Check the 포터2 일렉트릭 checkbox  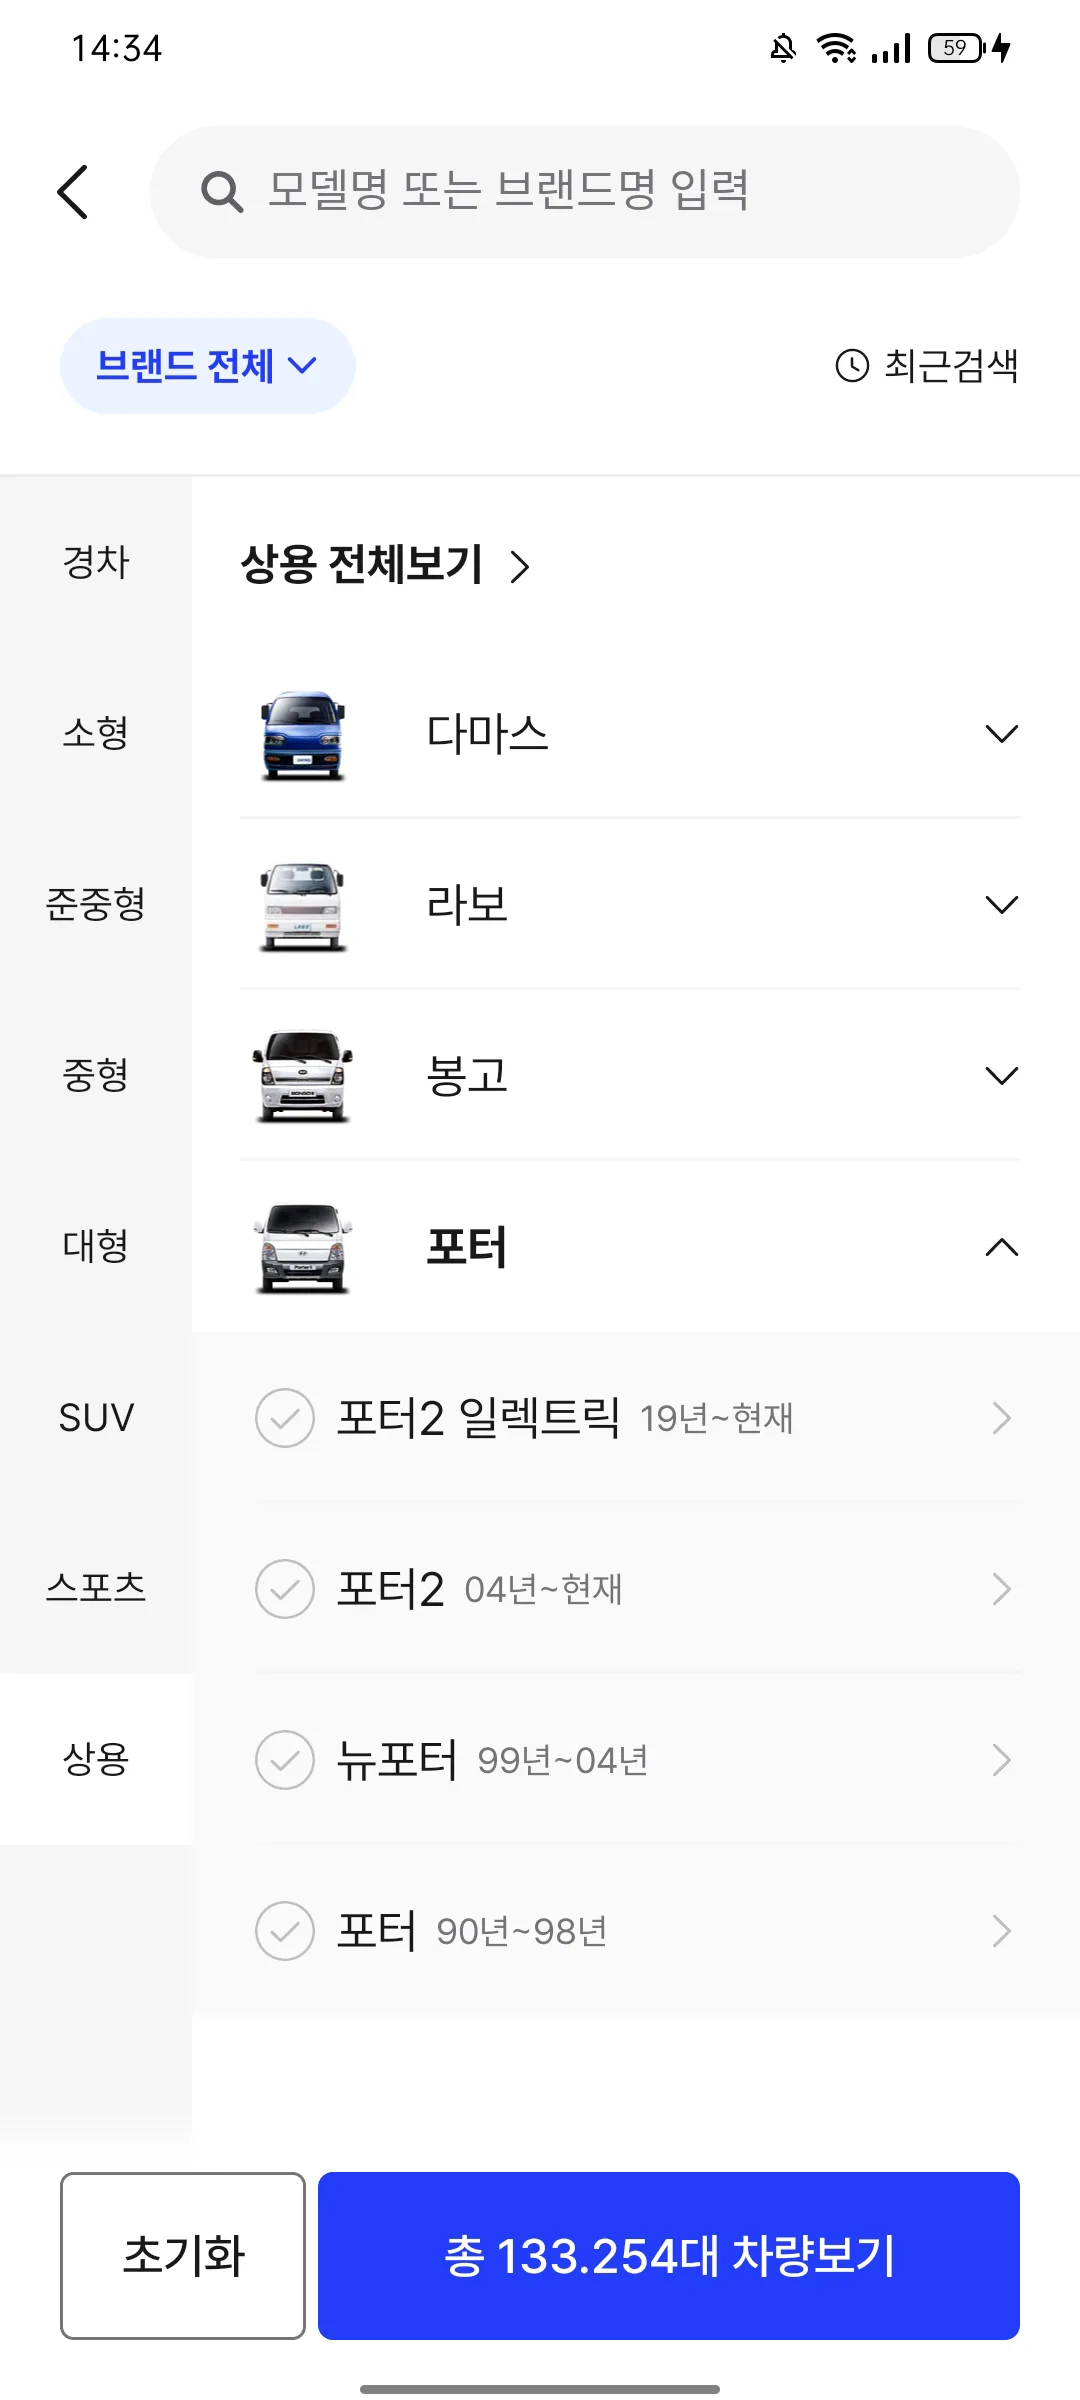coord(285,1418)
